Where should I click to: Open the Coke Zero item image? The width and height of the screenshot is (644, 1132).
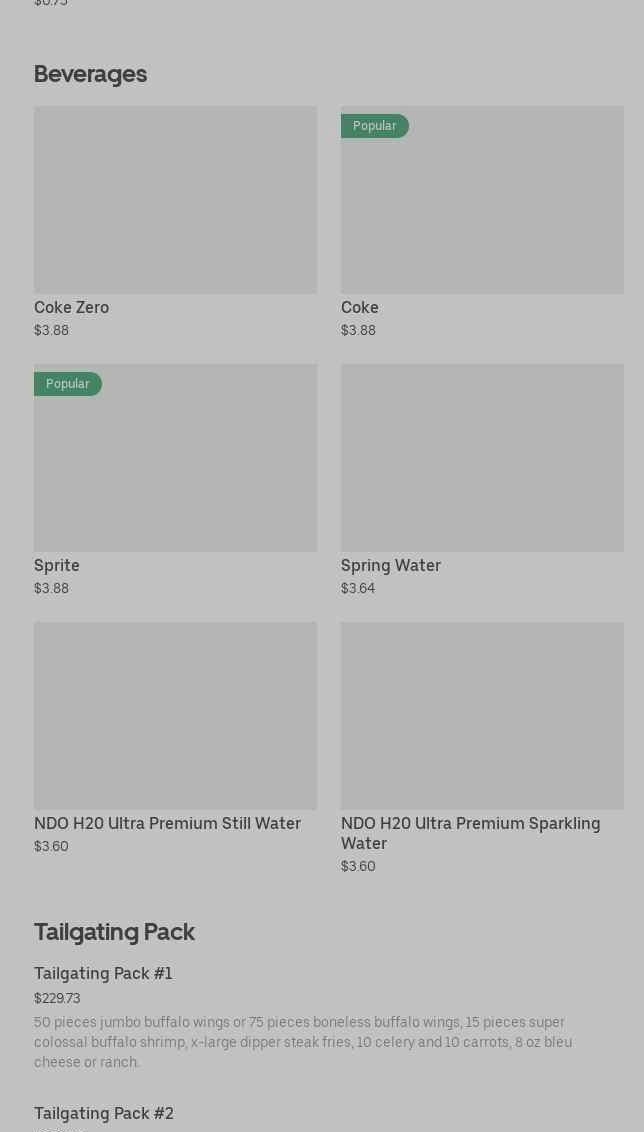pos(175,200)
